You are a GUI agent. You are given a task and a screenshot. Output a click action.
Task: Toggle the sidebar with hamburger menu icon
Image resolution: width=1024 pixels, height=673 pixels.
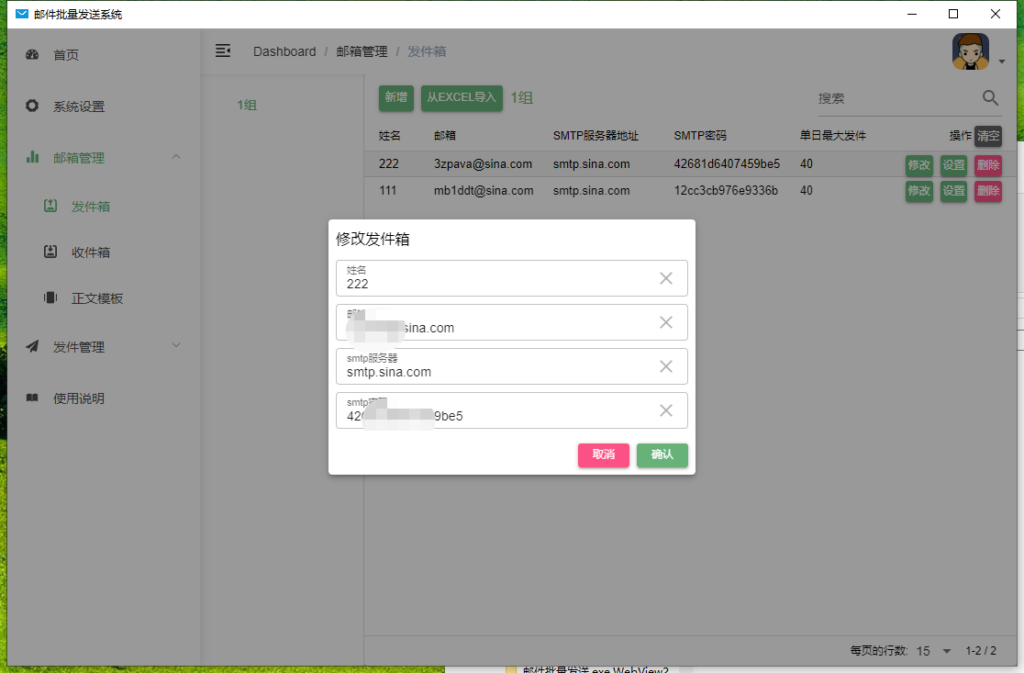click(x=223, y=51)
